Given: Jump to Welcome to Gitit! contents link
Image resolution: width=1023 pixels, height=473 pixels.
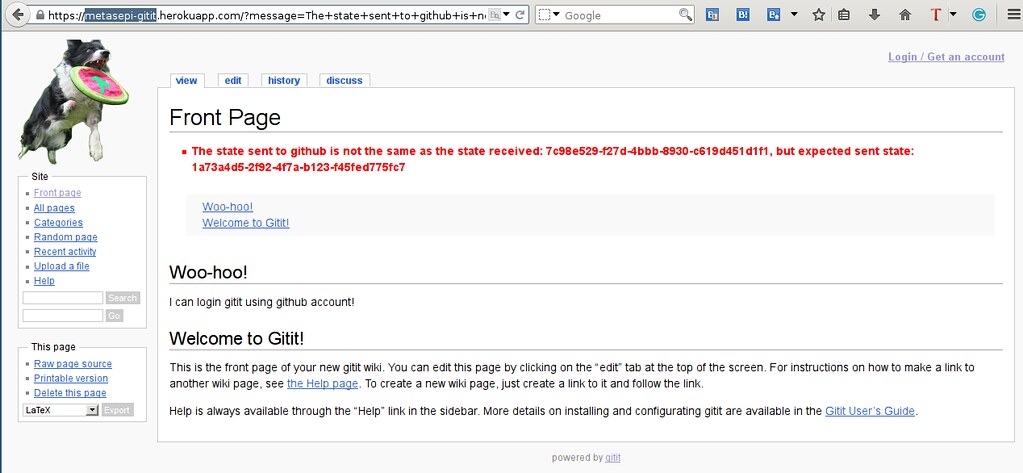Looking at the screenshot, I should click(x=245, y=222).
